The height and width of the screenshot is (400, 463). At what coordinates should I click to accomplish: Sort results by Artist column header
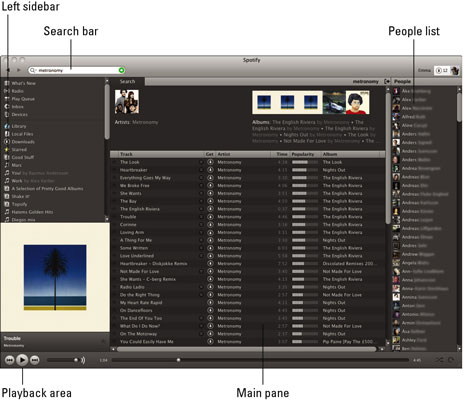243,154
